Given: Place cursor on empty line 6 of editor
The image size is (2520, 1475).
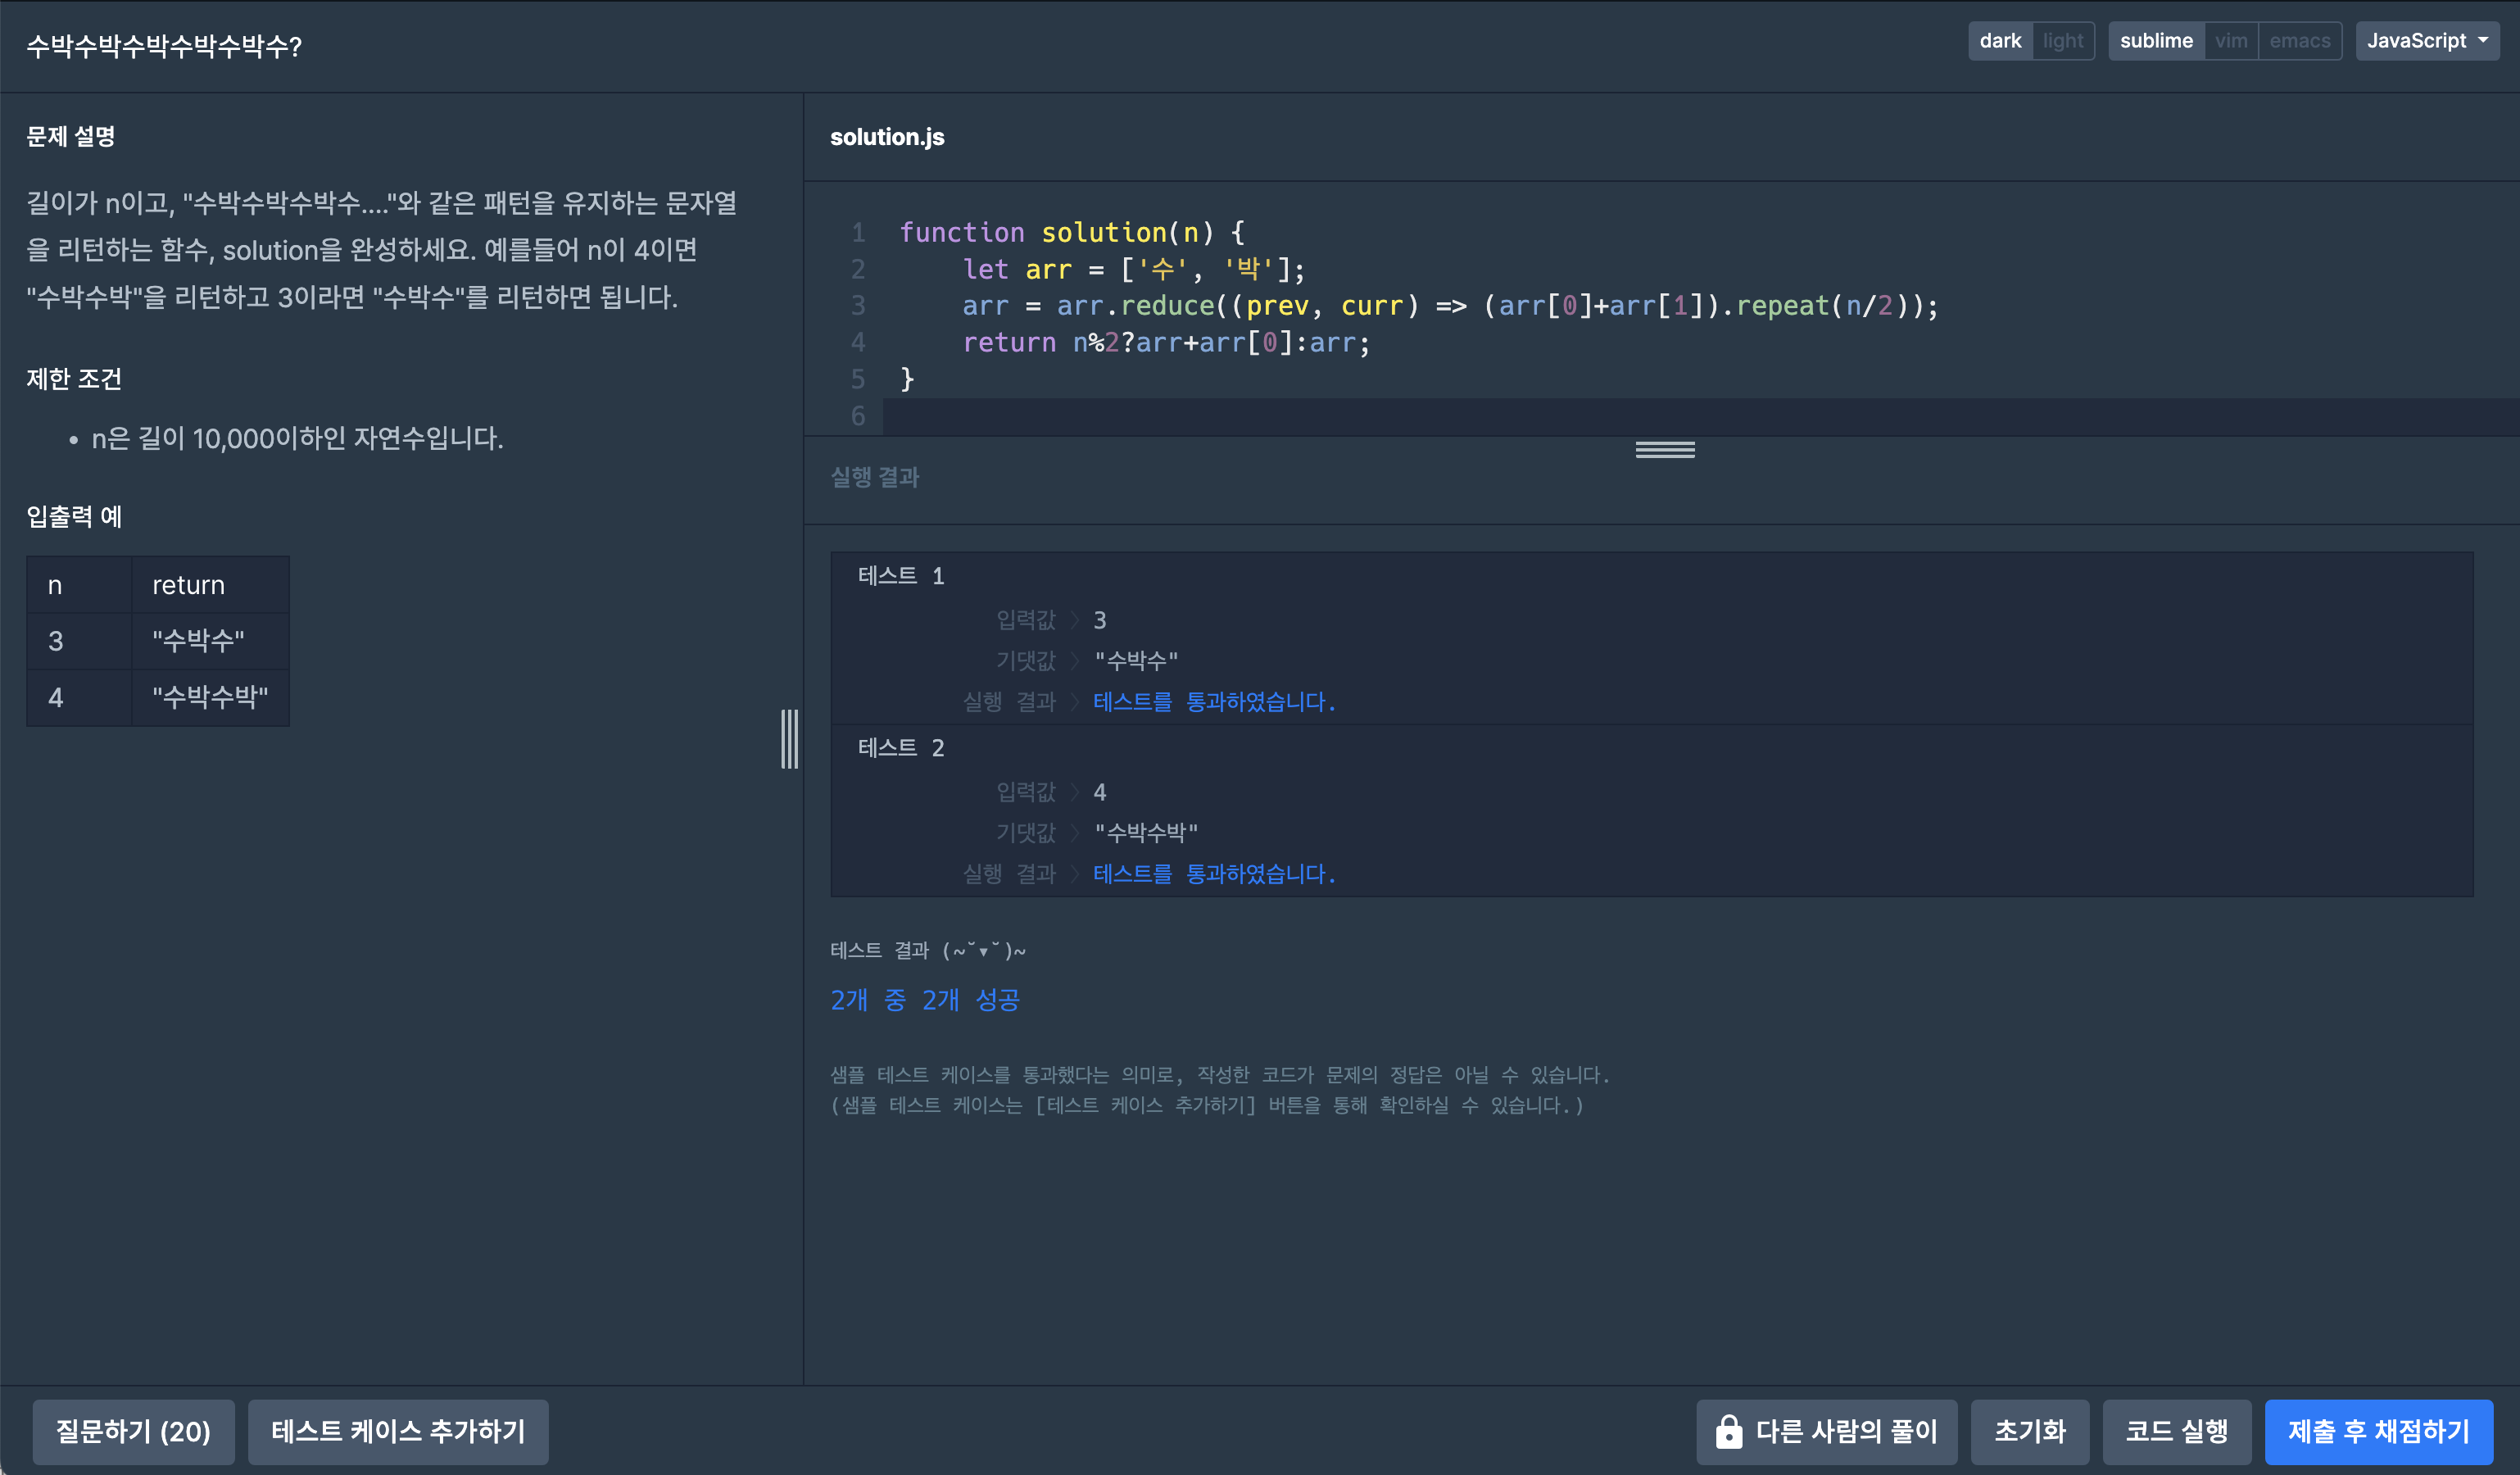Looking at the screenshot, I should pyautogui.click(x=1700, y=416).
